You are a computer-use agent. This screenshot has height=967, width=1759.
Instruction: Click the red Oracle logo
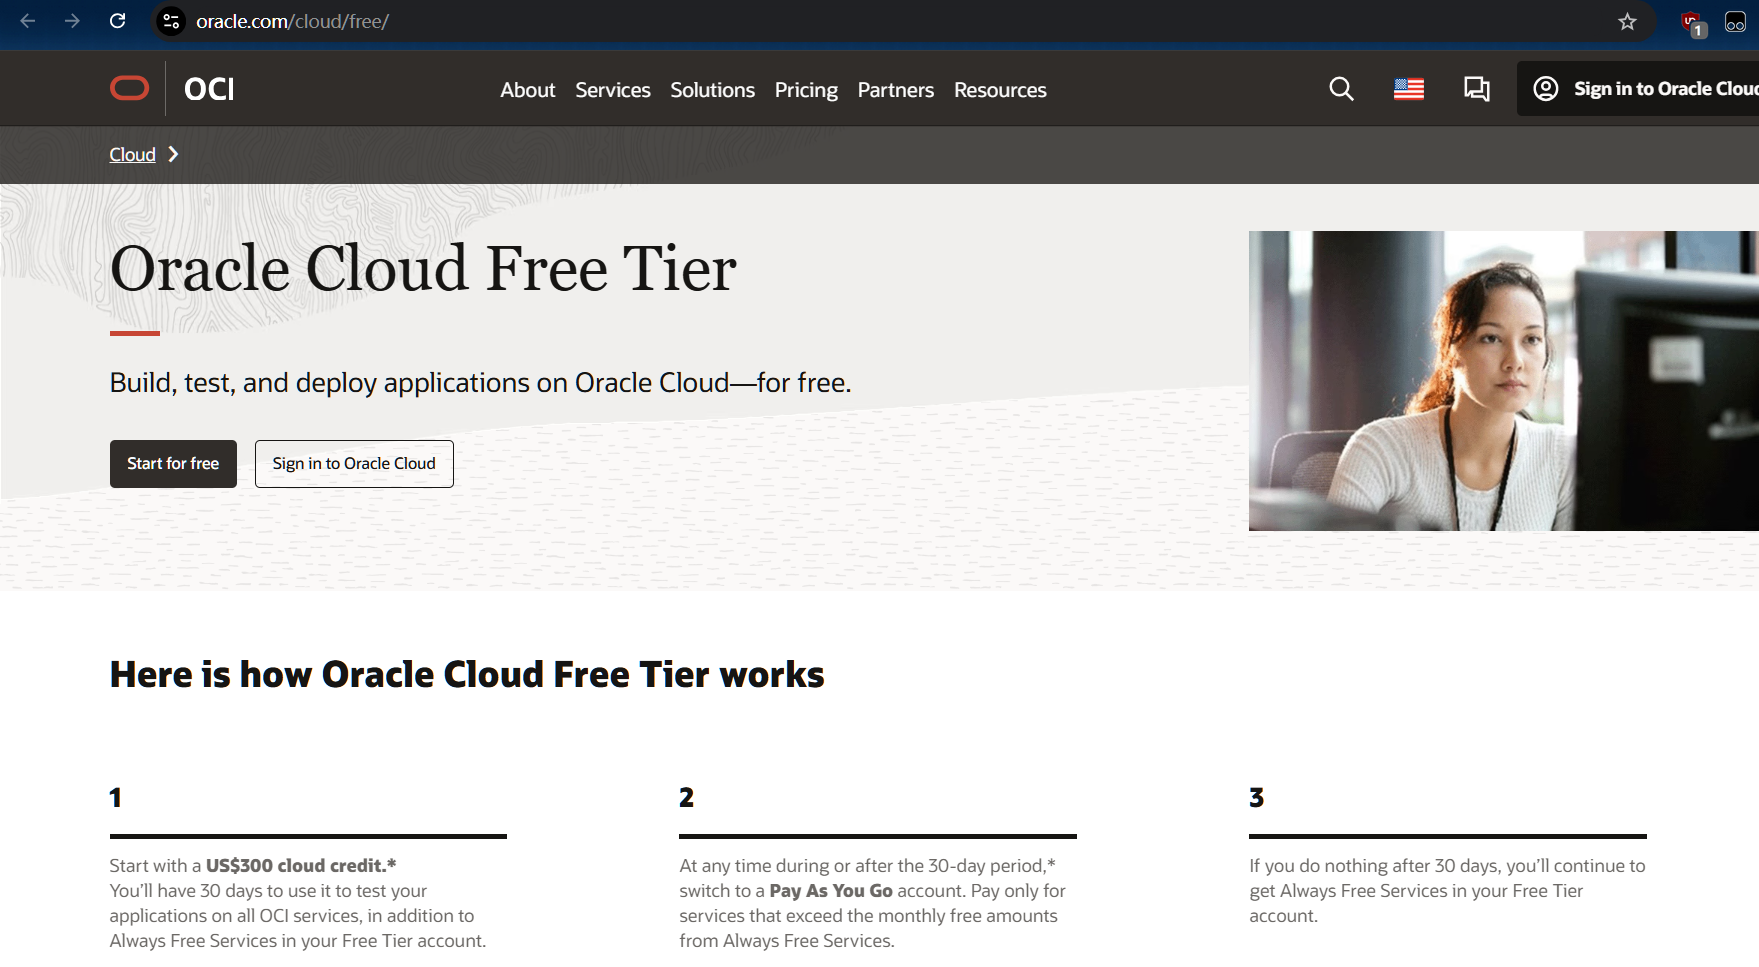pos(129,89)
